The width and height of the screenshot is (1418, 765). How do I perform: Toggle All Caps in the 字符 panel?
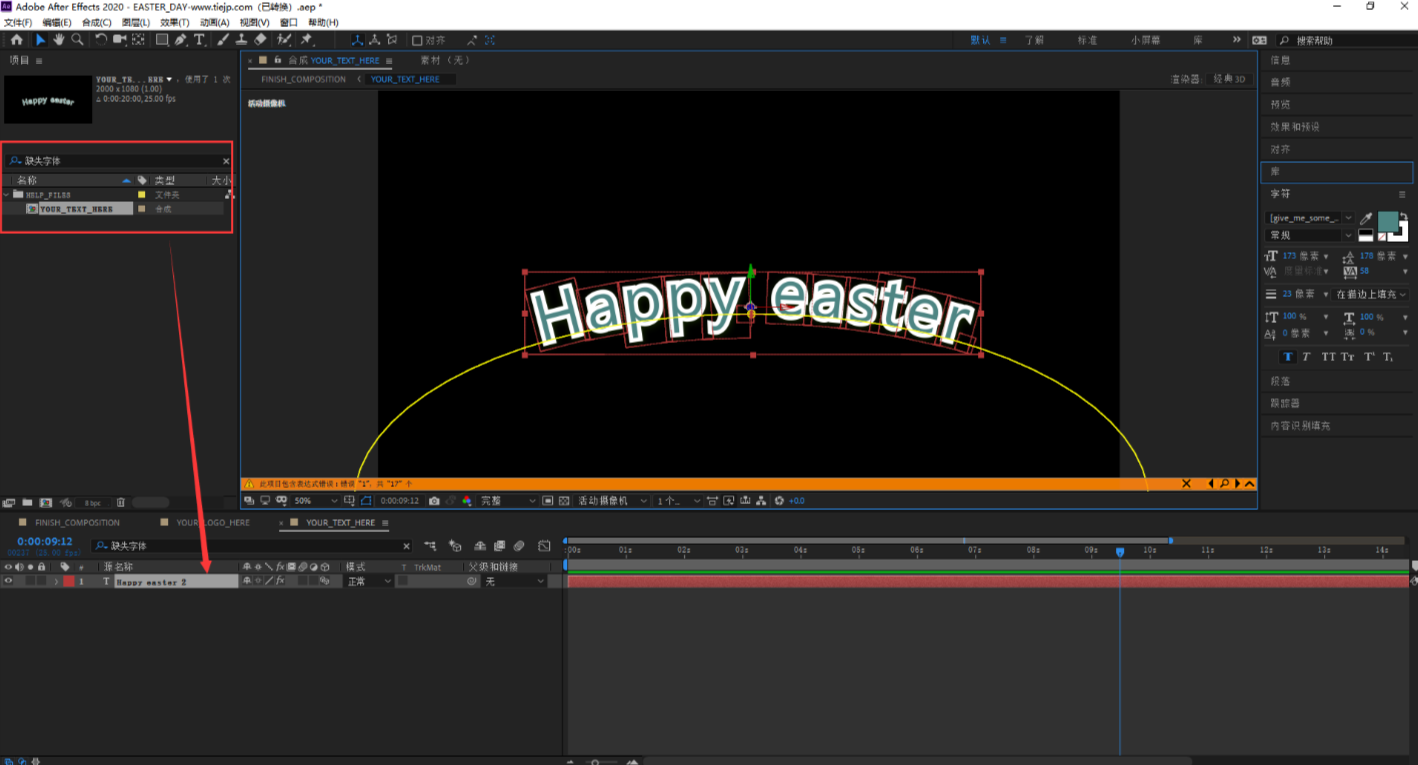(1328, 357)
